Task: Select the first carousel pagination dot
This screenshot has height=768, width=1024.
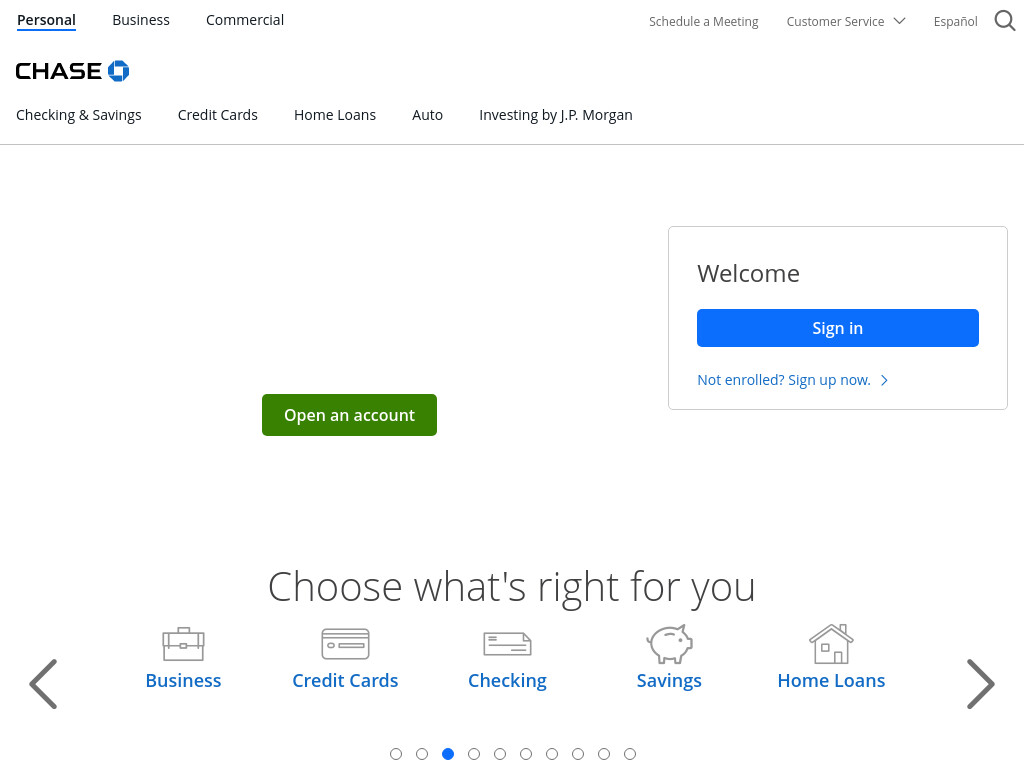Action: click(x=396, y=754)
